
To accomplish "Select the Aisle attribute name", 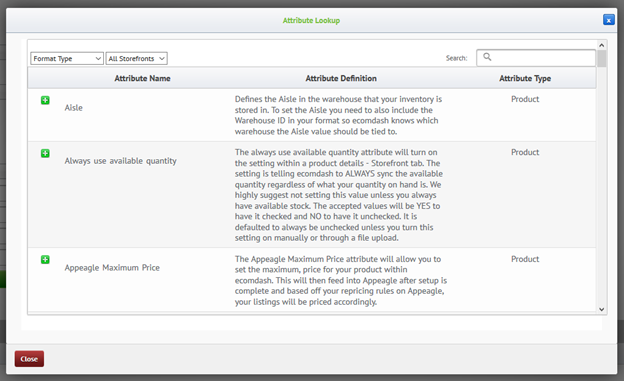I will (x=74, y=108).
